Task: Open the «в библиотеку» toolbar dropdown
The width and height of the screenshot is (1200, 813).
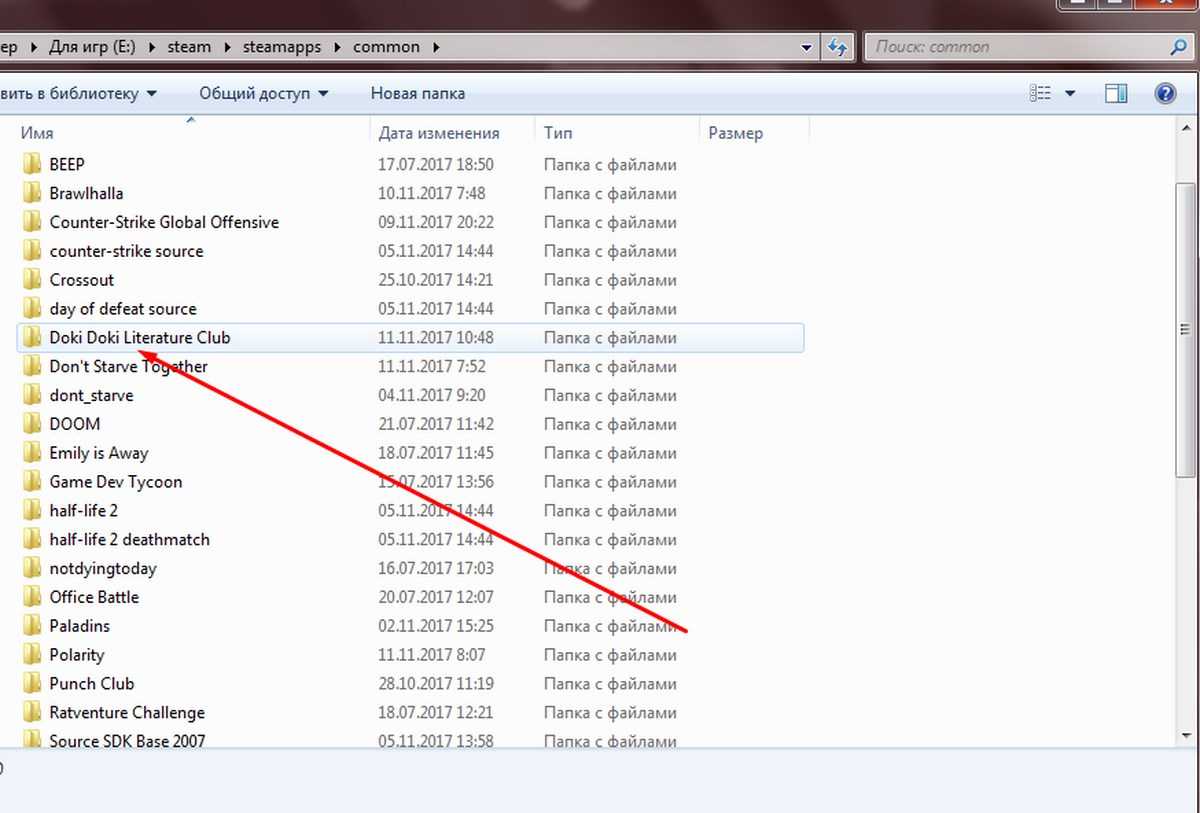Action: tap(80, 94)
